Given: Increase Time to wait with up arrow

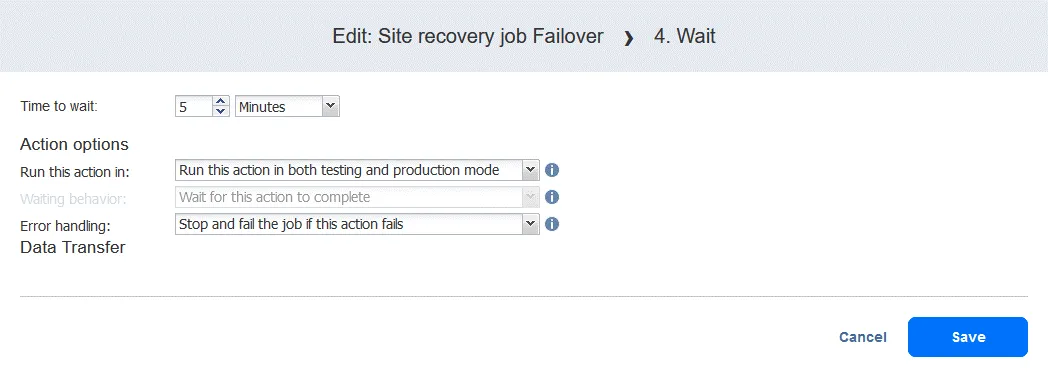Looking at the screenshot, I should [x=221, y=102].
